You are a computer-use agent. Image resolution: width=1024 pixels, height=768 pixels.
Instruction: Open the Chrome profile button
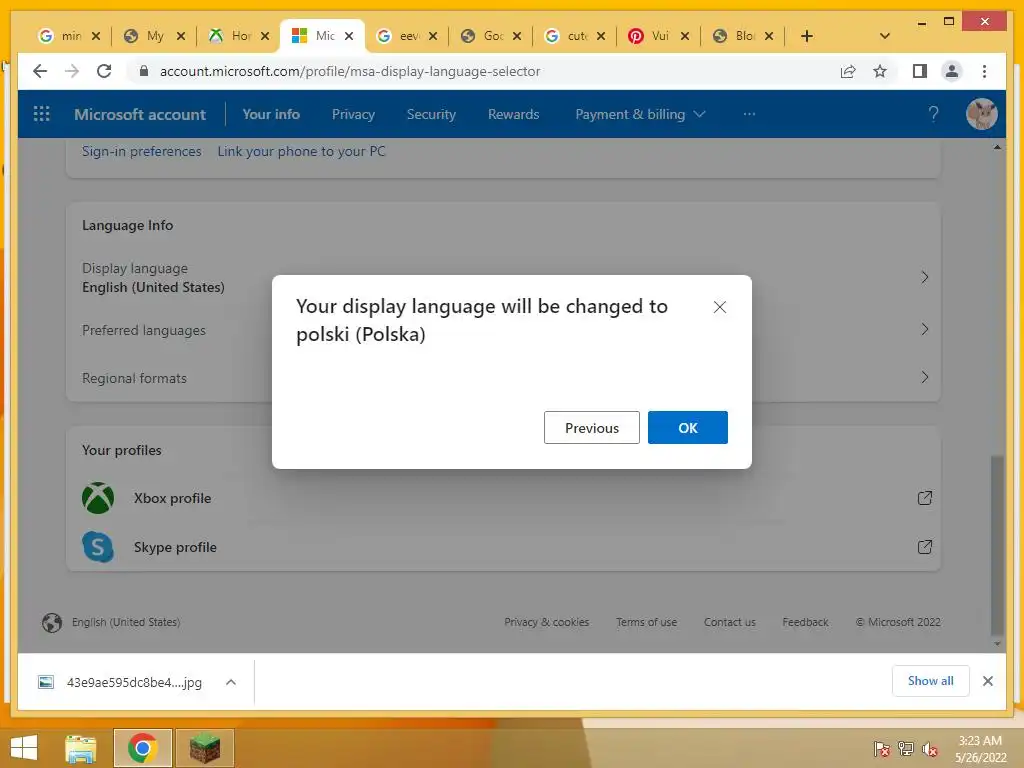click(x=952, y=71)
